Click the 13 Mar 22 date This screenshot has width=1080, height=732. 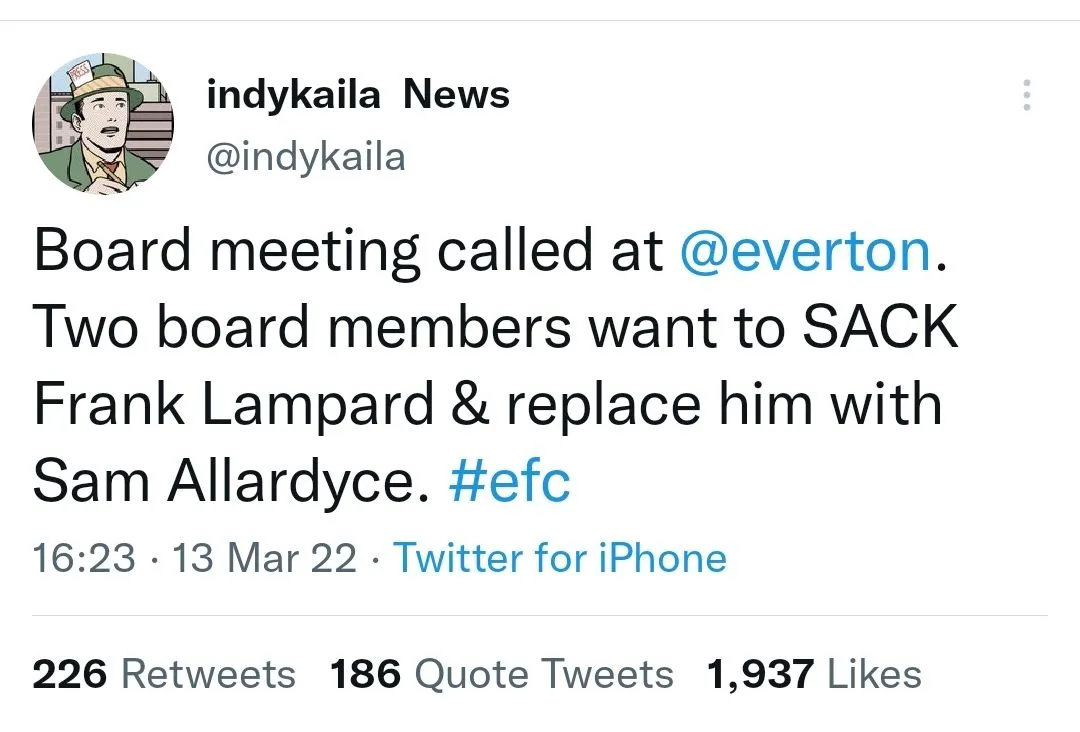[264, 558]
